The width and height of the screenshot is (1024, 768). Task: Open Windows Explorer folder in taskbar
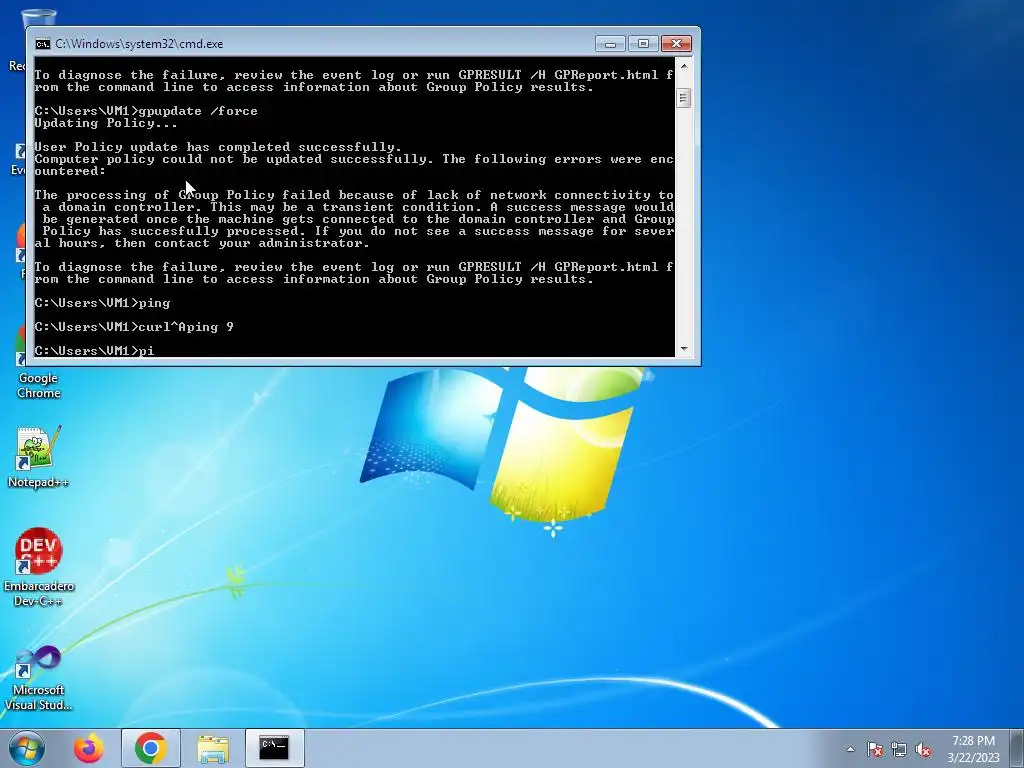click(x=213, y=748)
